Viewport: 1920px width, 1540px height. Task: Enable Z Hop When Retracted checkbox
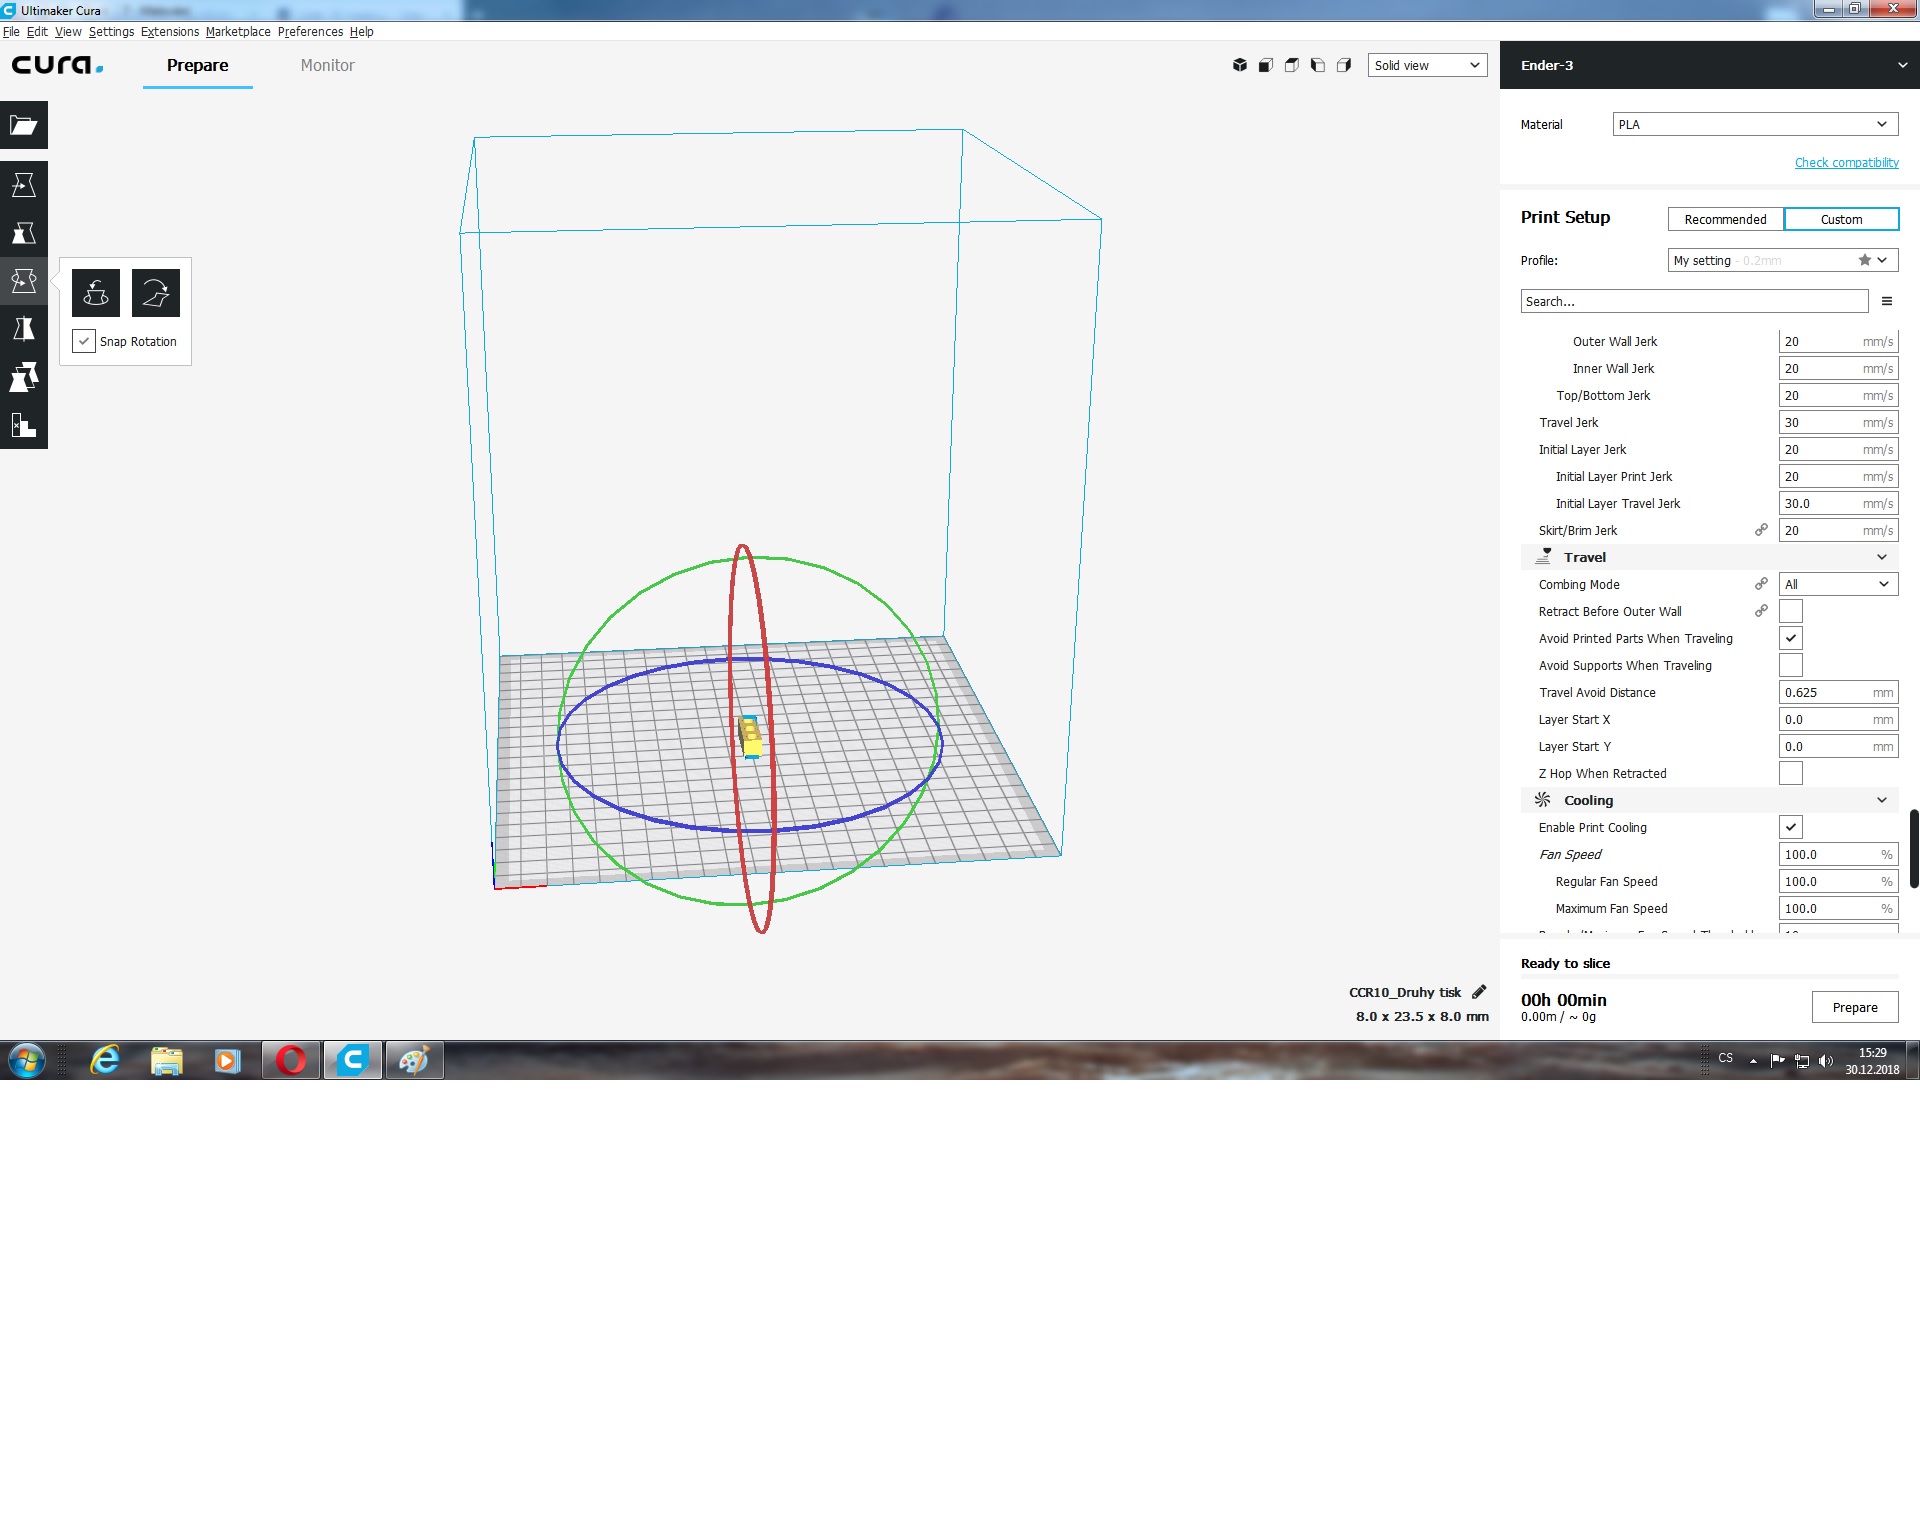click(1790, 773)
